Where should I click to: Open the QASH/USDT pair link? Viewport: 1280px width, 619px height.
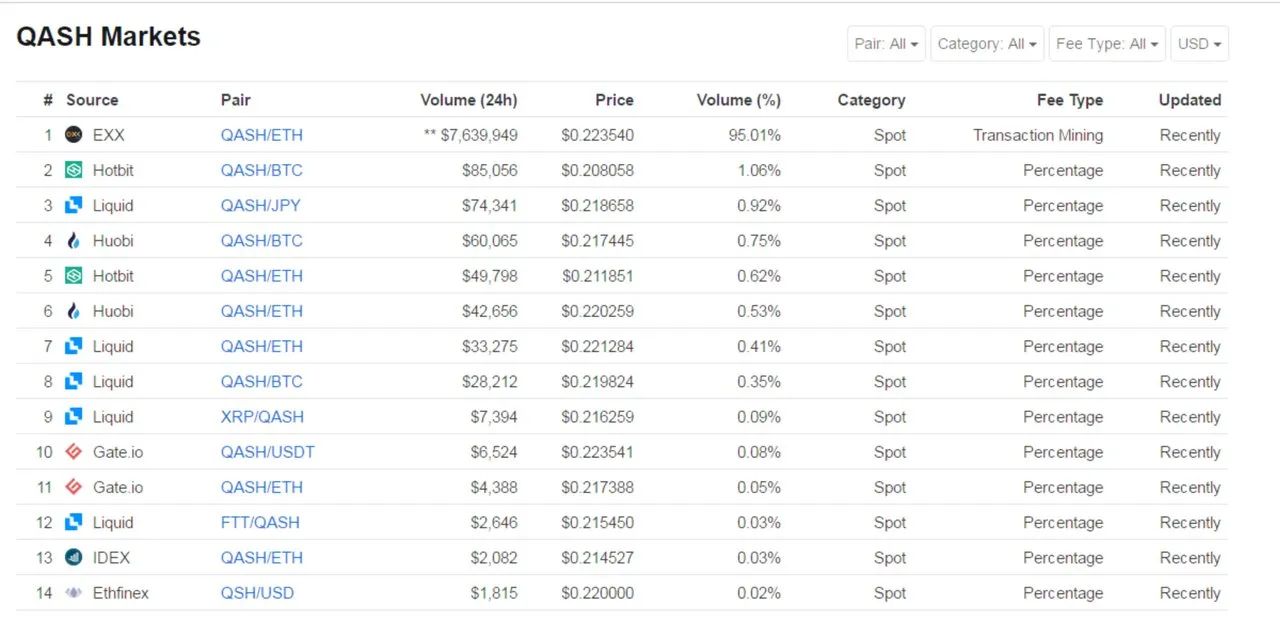click(268, 452)
